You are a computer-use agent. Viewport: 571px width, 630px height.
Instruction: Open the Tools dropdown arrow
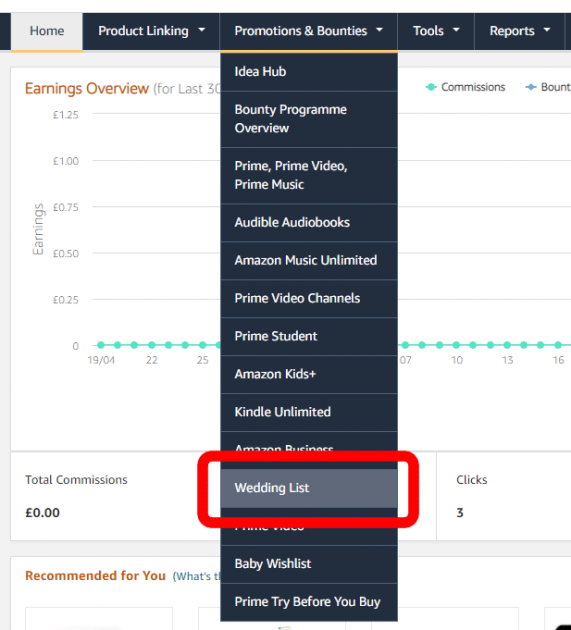pos(456,30)
